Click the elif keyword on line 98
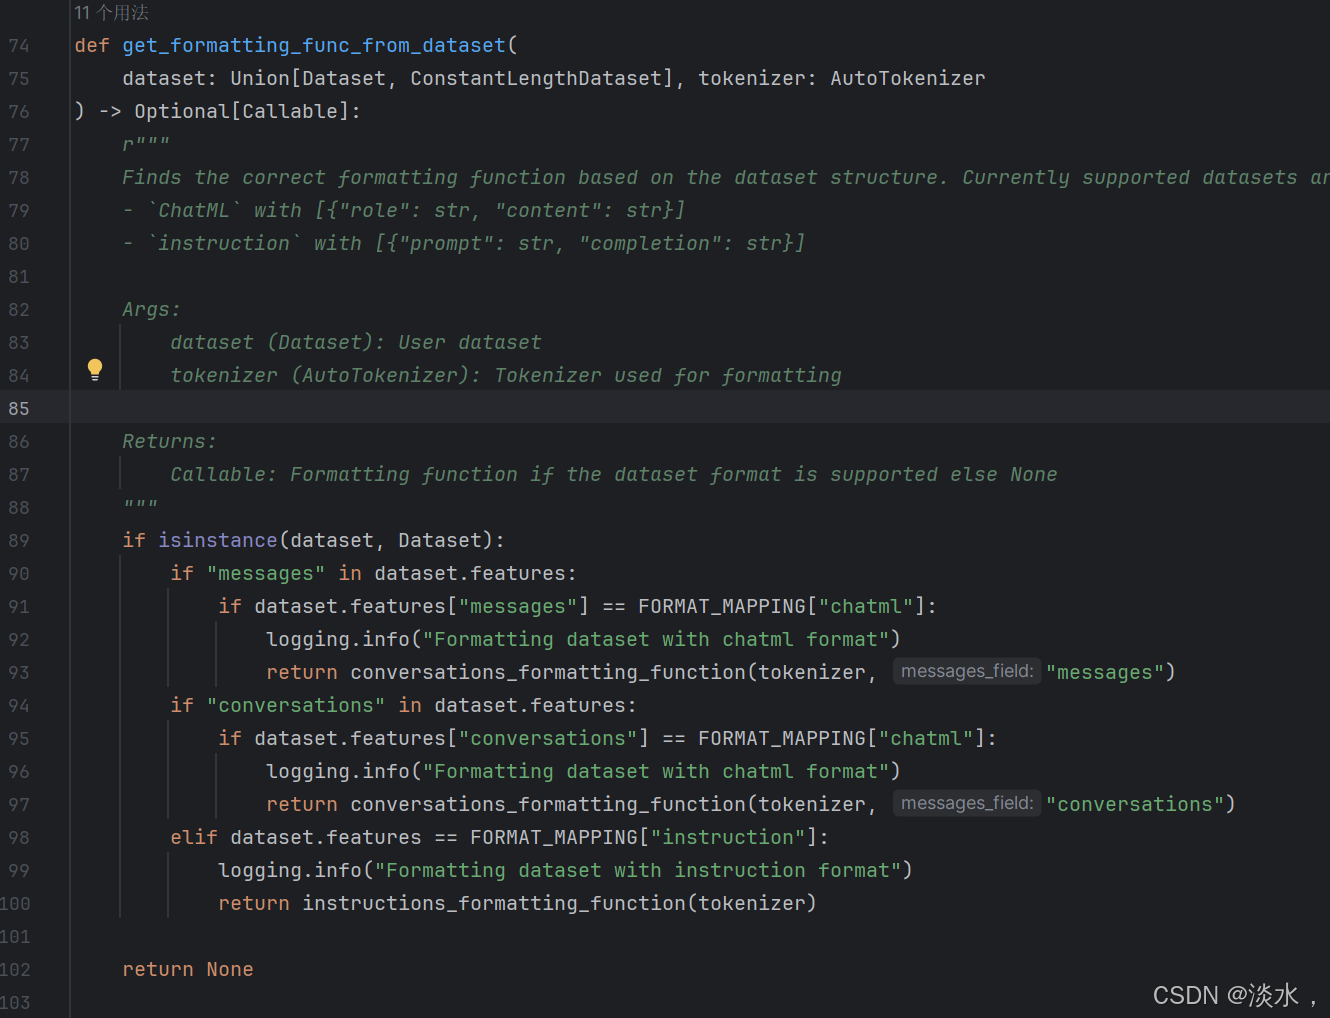The image size is (1330, 1018). click(194, 837)
